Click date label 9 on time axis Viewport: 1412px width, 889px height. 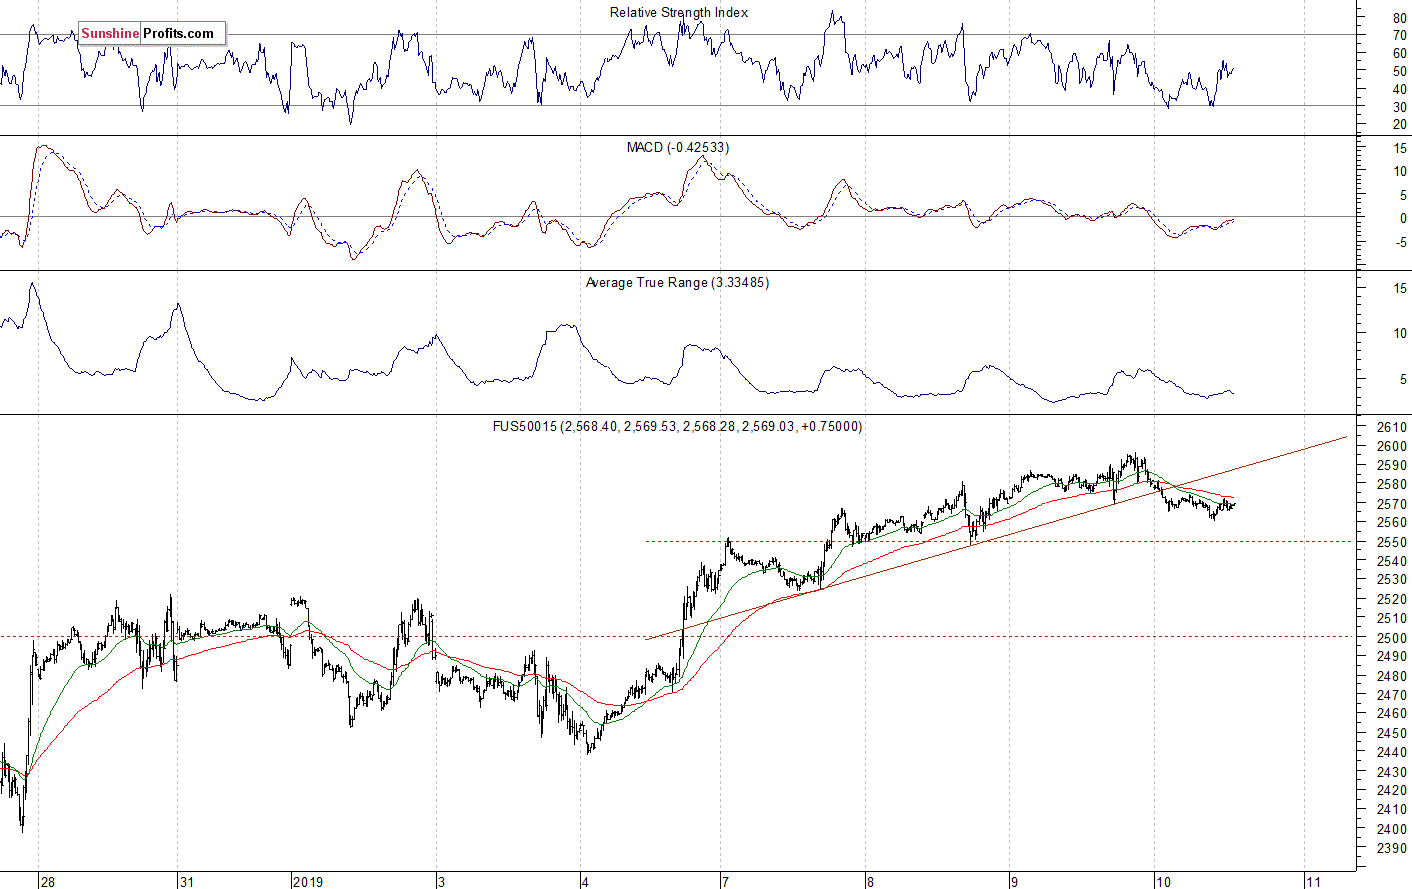click(1014, 881)
